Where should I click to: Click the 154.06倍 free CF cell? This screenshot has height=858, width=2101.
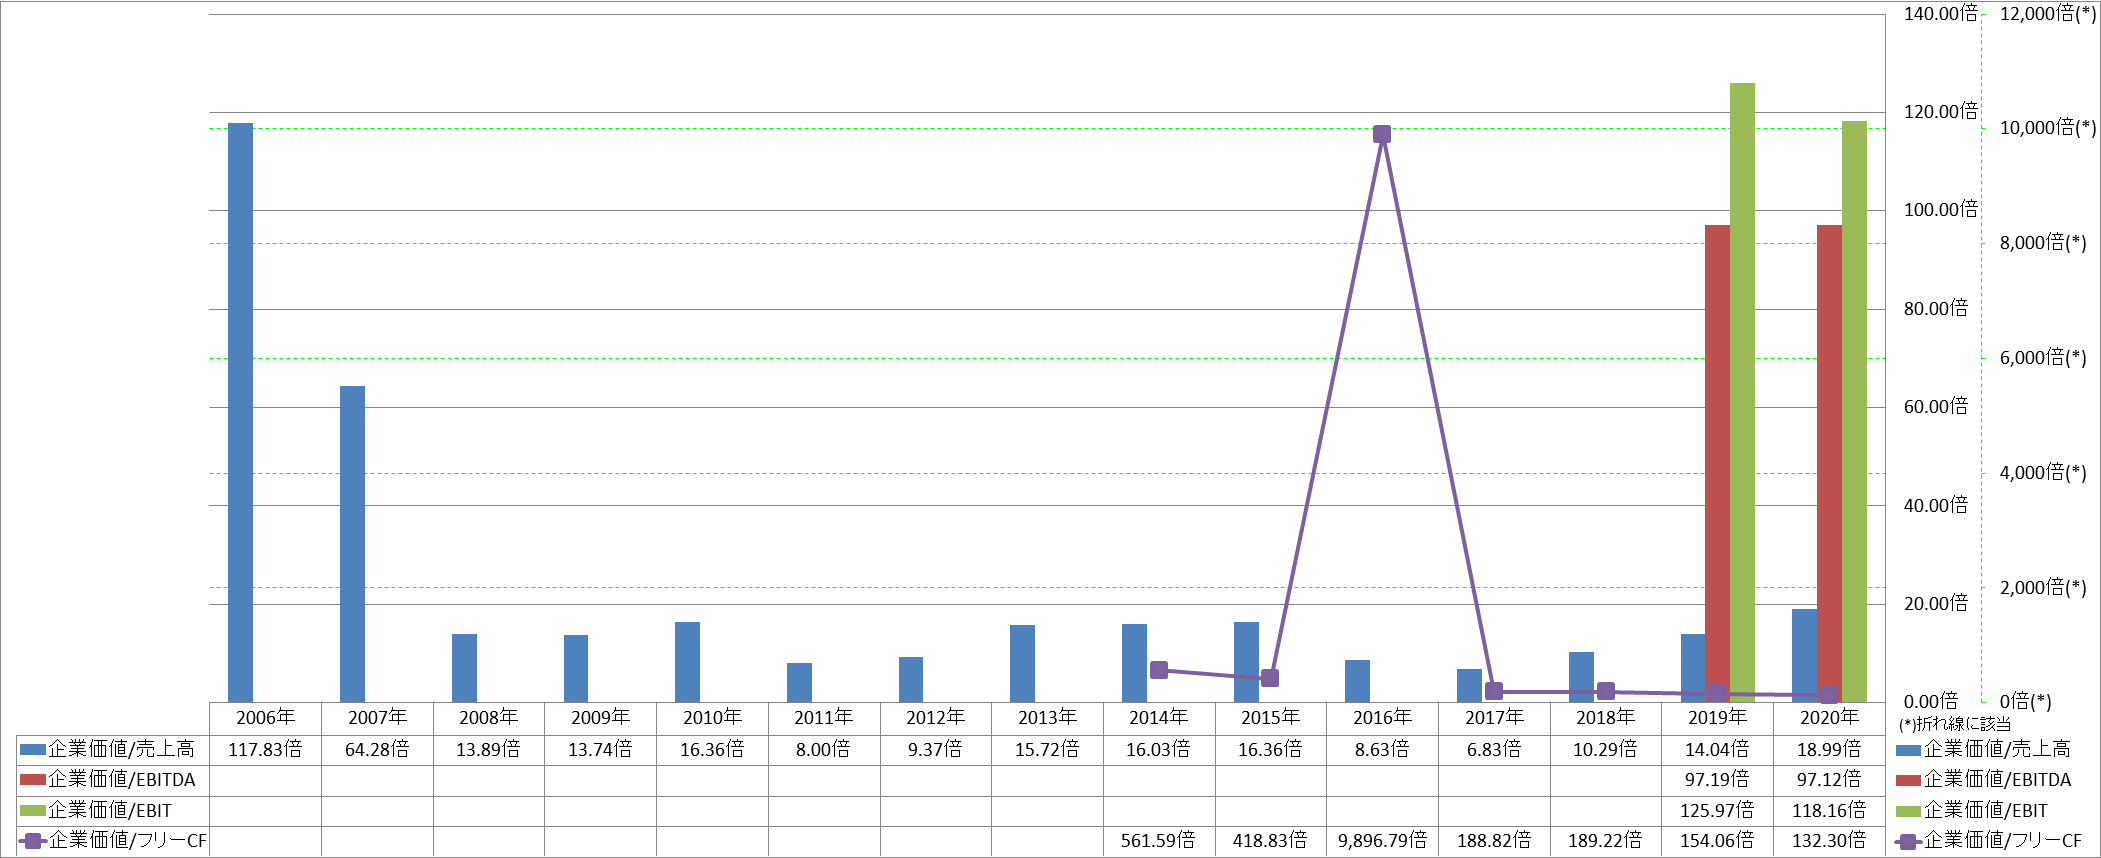tap(1717, 841)
